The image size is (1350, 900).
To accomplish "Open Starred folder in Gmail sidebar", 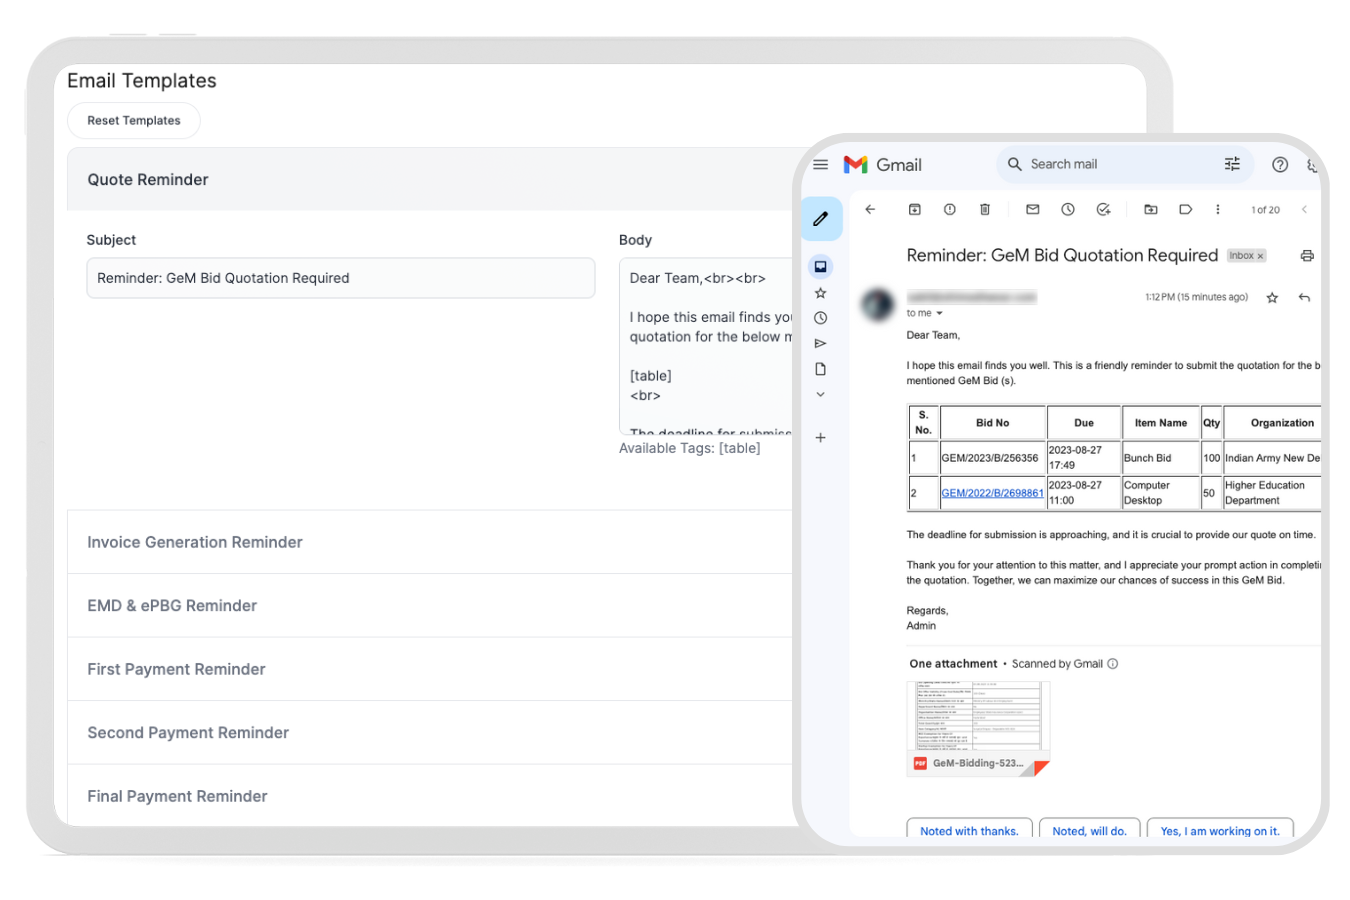I will (820, 293).
